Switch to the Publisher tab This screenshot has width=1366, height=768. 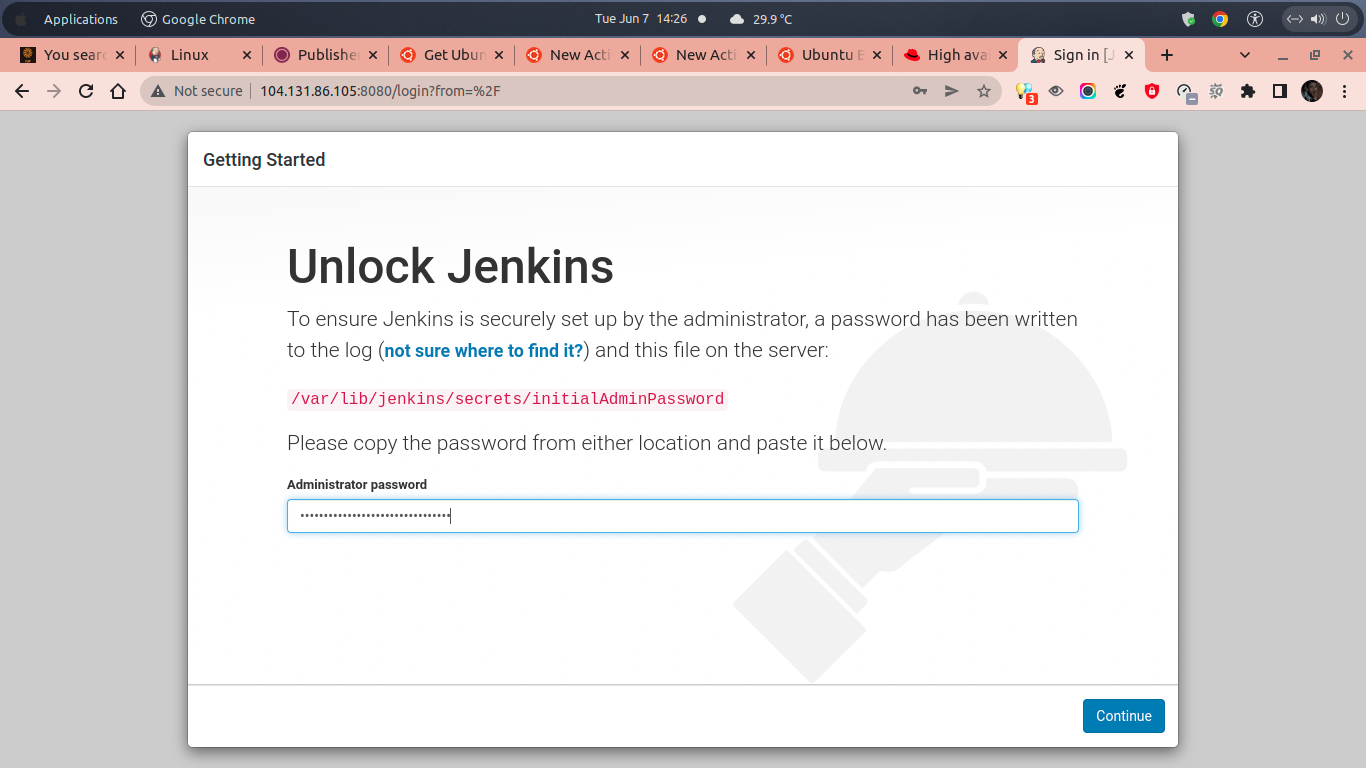pos(327,55)
